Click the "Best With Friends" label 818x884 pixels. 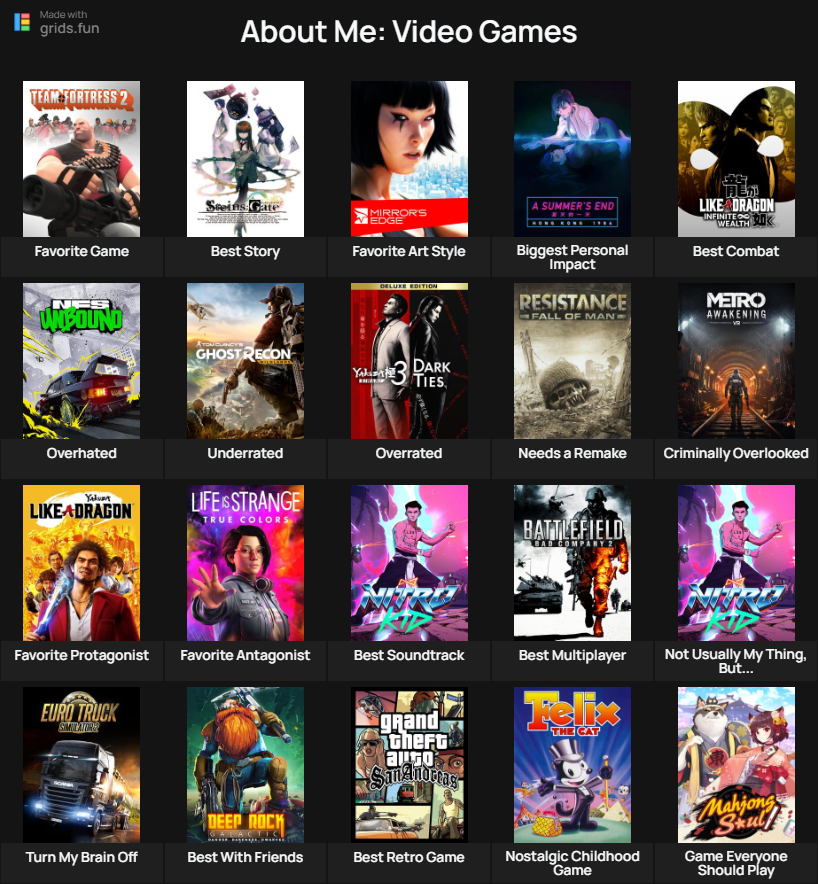point(245,857)
